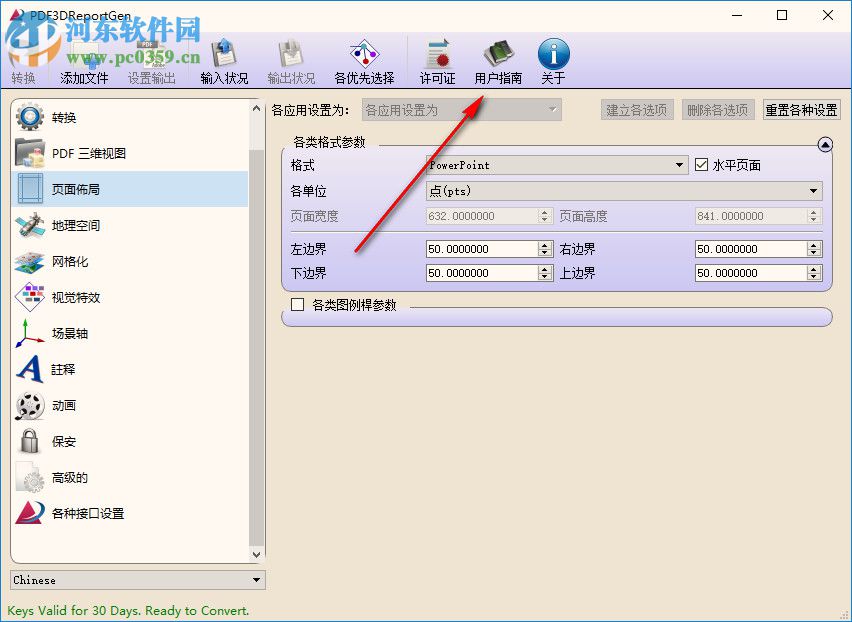Increase 左边界 margin with its stepper
Image resolution: width=852 pixels, height=622 pixels.
coord(542,244)
